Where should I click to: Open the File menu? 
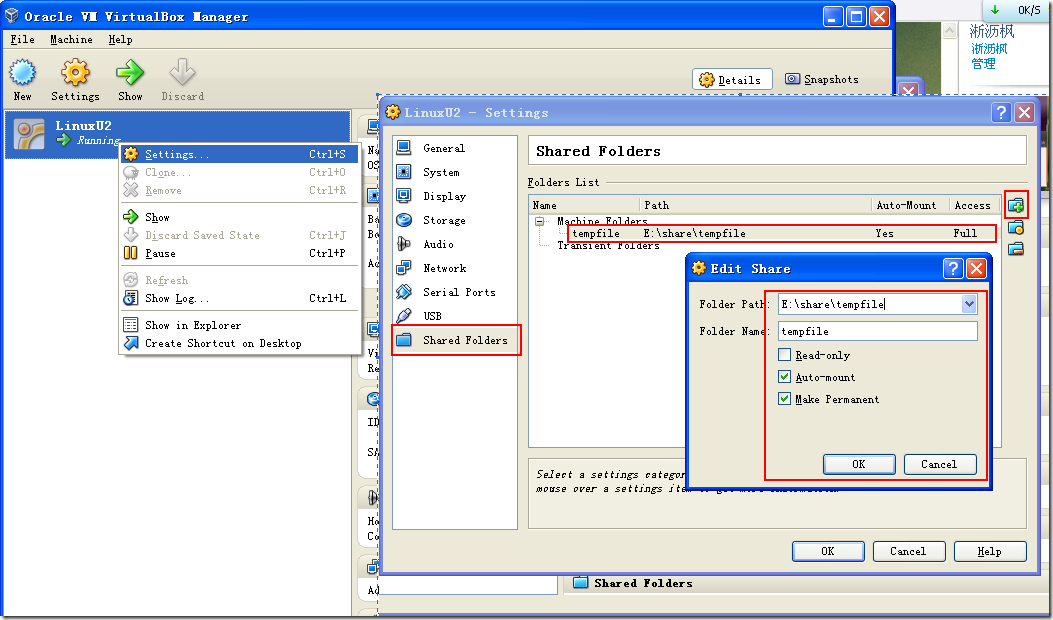(22, 40)
